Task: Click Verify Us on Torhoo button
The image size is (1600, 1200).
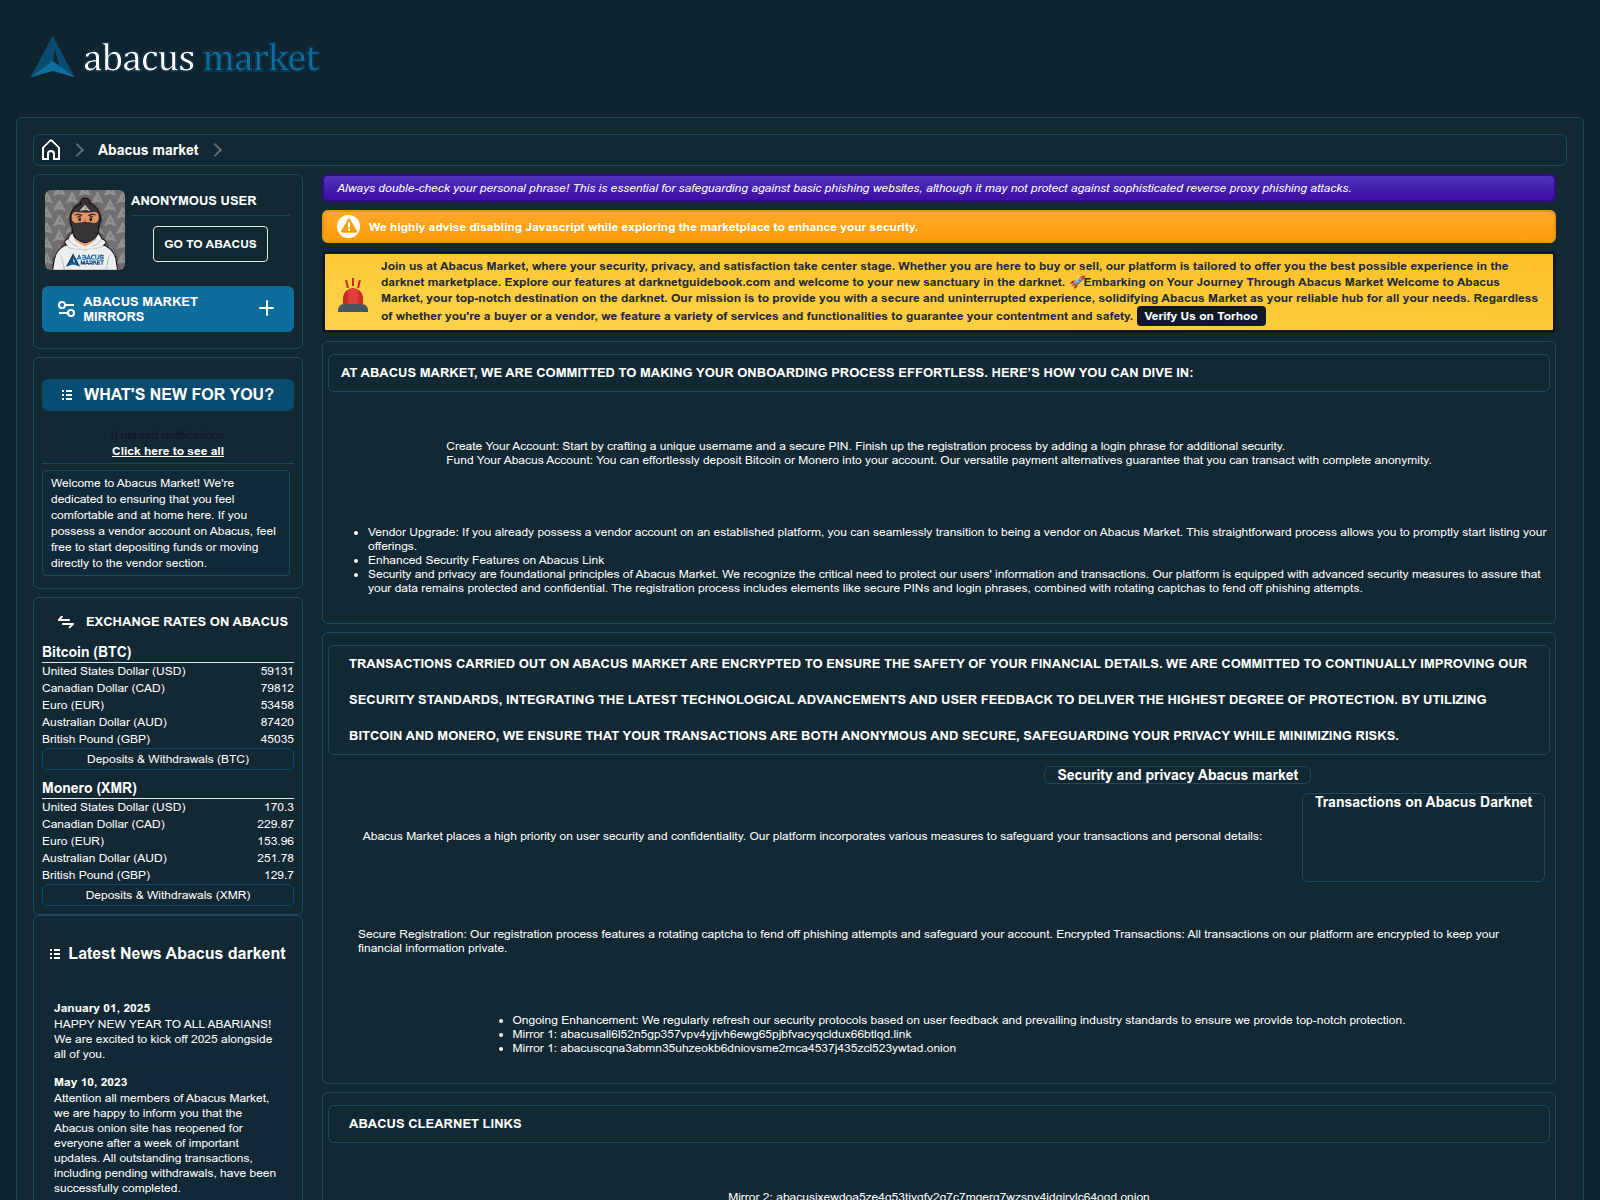Action: coord(1201,316)
